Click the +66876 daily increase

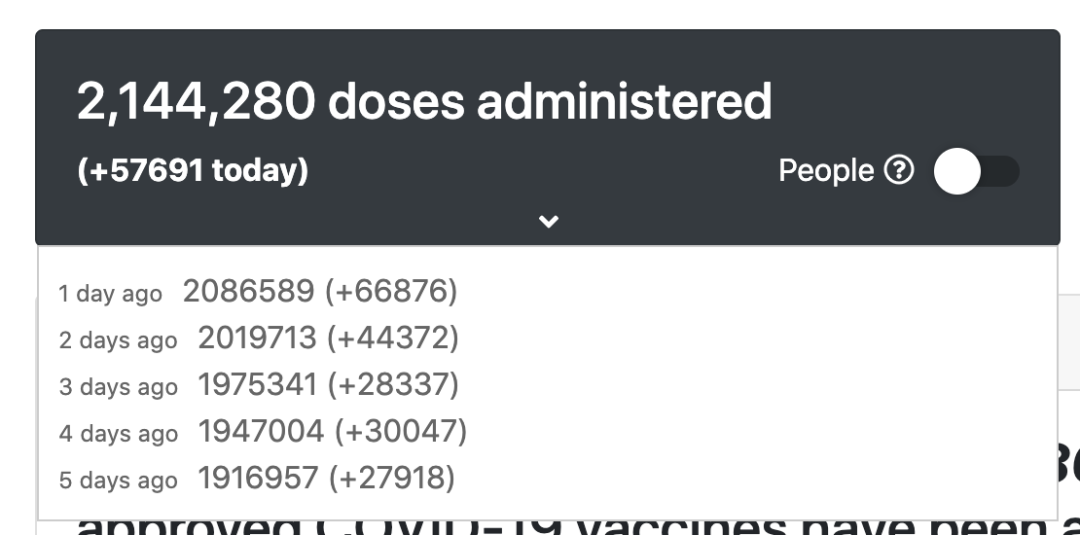391,291
